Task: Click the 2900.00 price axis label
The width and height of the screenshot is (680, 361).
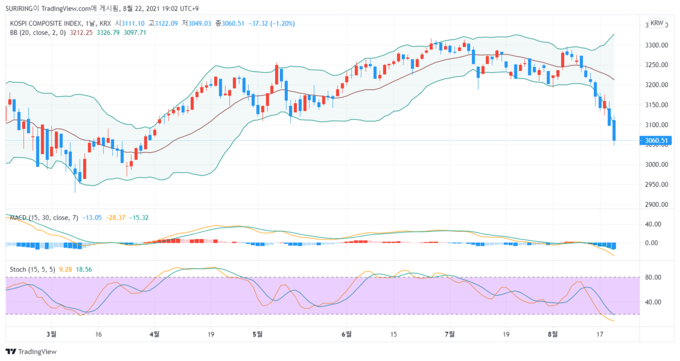Action: coord(657,205)
